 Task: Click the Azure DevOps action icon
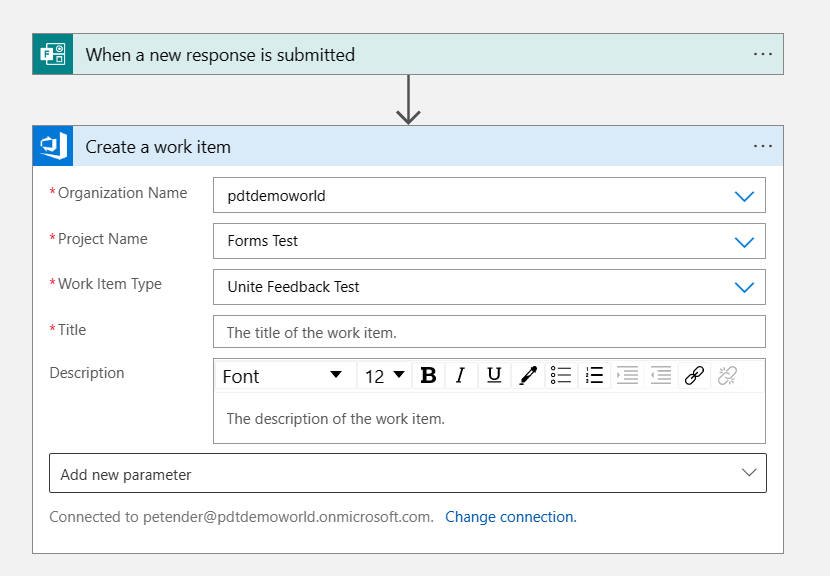[53, 147]
